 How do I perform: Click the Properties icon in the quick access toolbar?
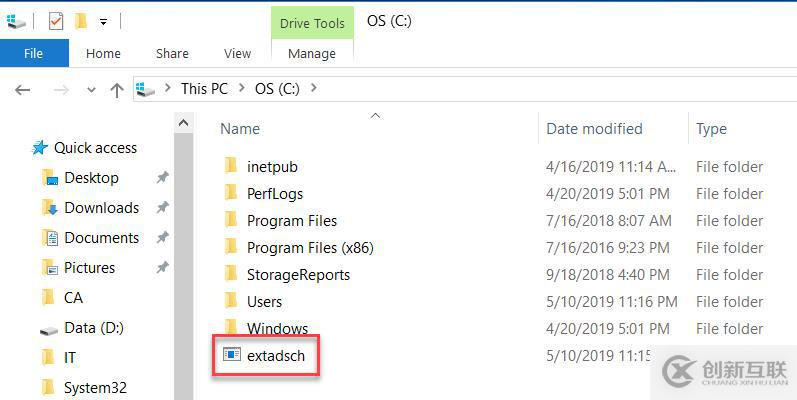56,21
